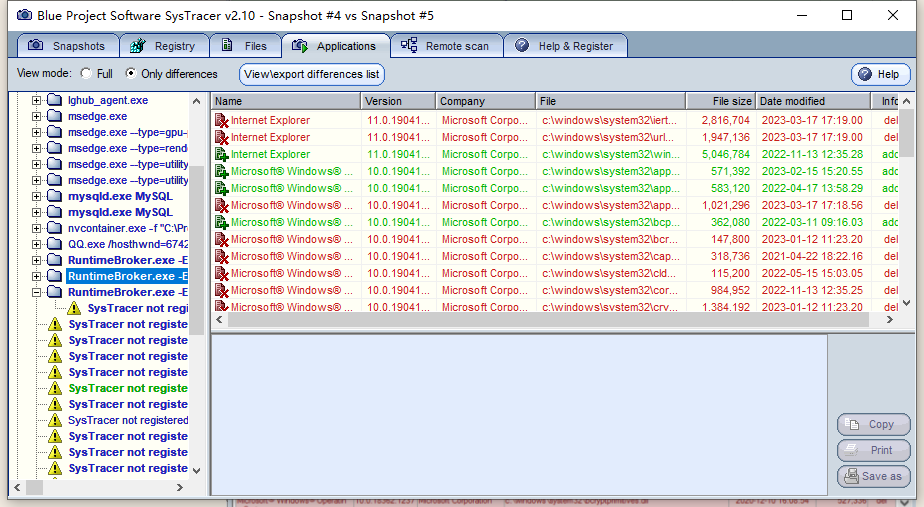The image size is (924, 507).
Task: Click folder icon of second mysqld.exe MySQL
Action: point(54,212)
